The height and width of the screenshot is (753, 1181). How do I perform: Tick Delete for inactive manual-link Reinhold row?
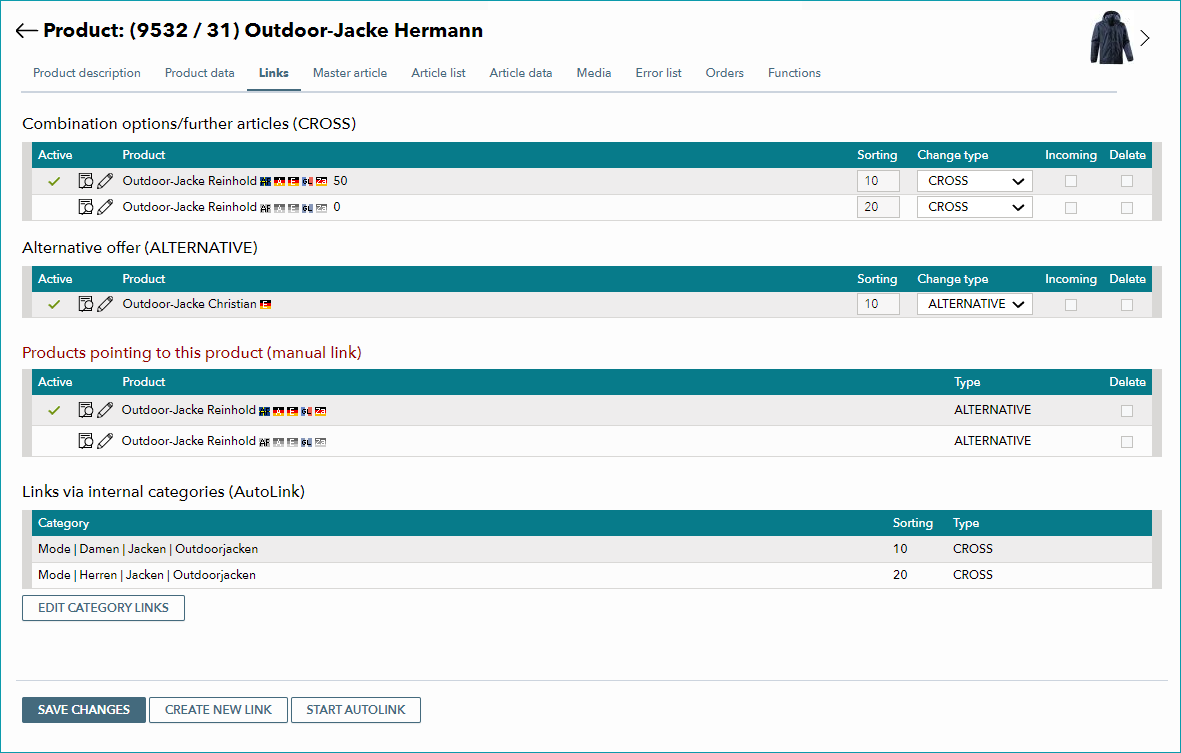(x=1127, y=442)
